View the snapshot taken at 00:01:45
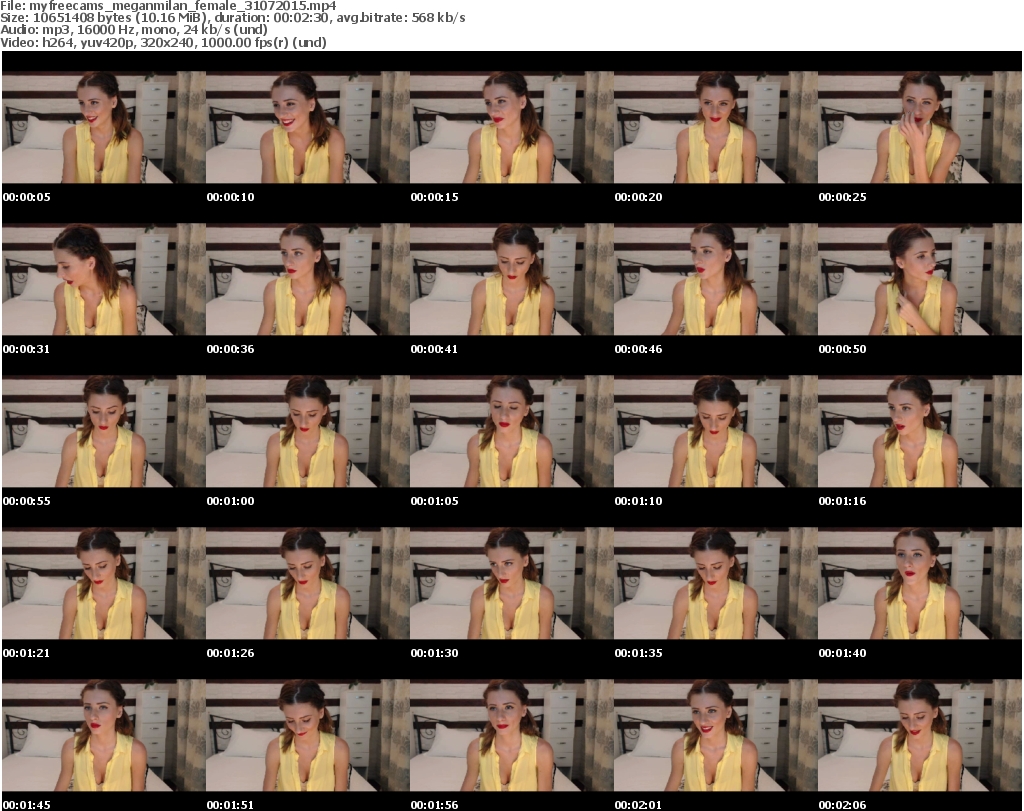The width and height of the screenshot is (1024, 811). click(x=104, y=736)
